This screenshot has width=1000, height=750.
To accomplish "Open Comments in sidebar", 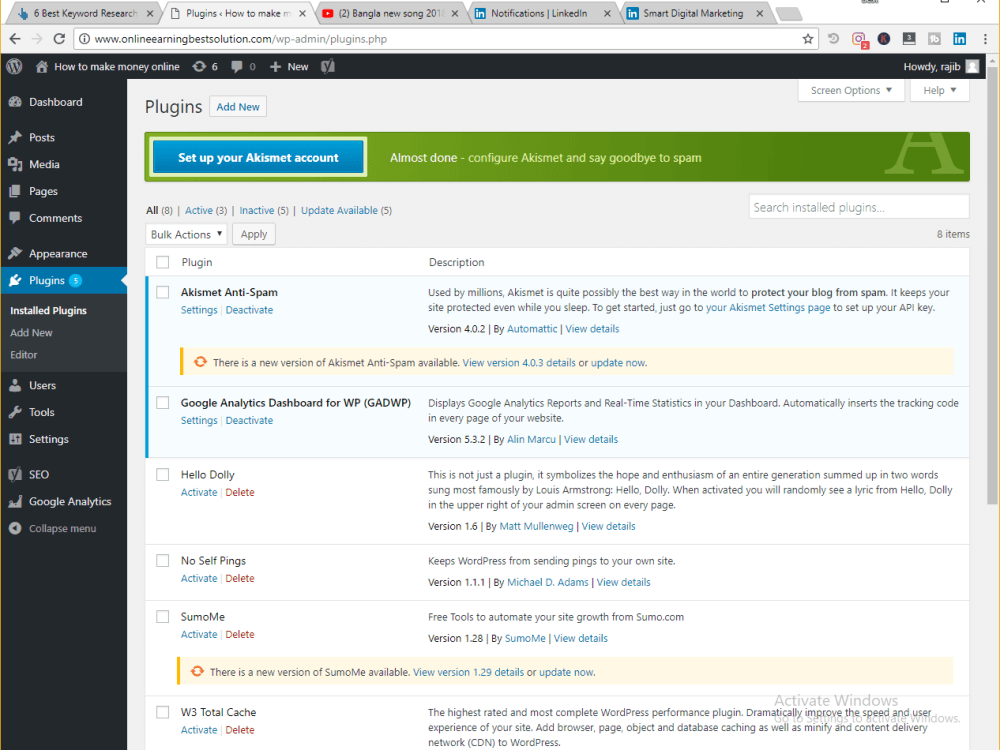I will (55, 217).
